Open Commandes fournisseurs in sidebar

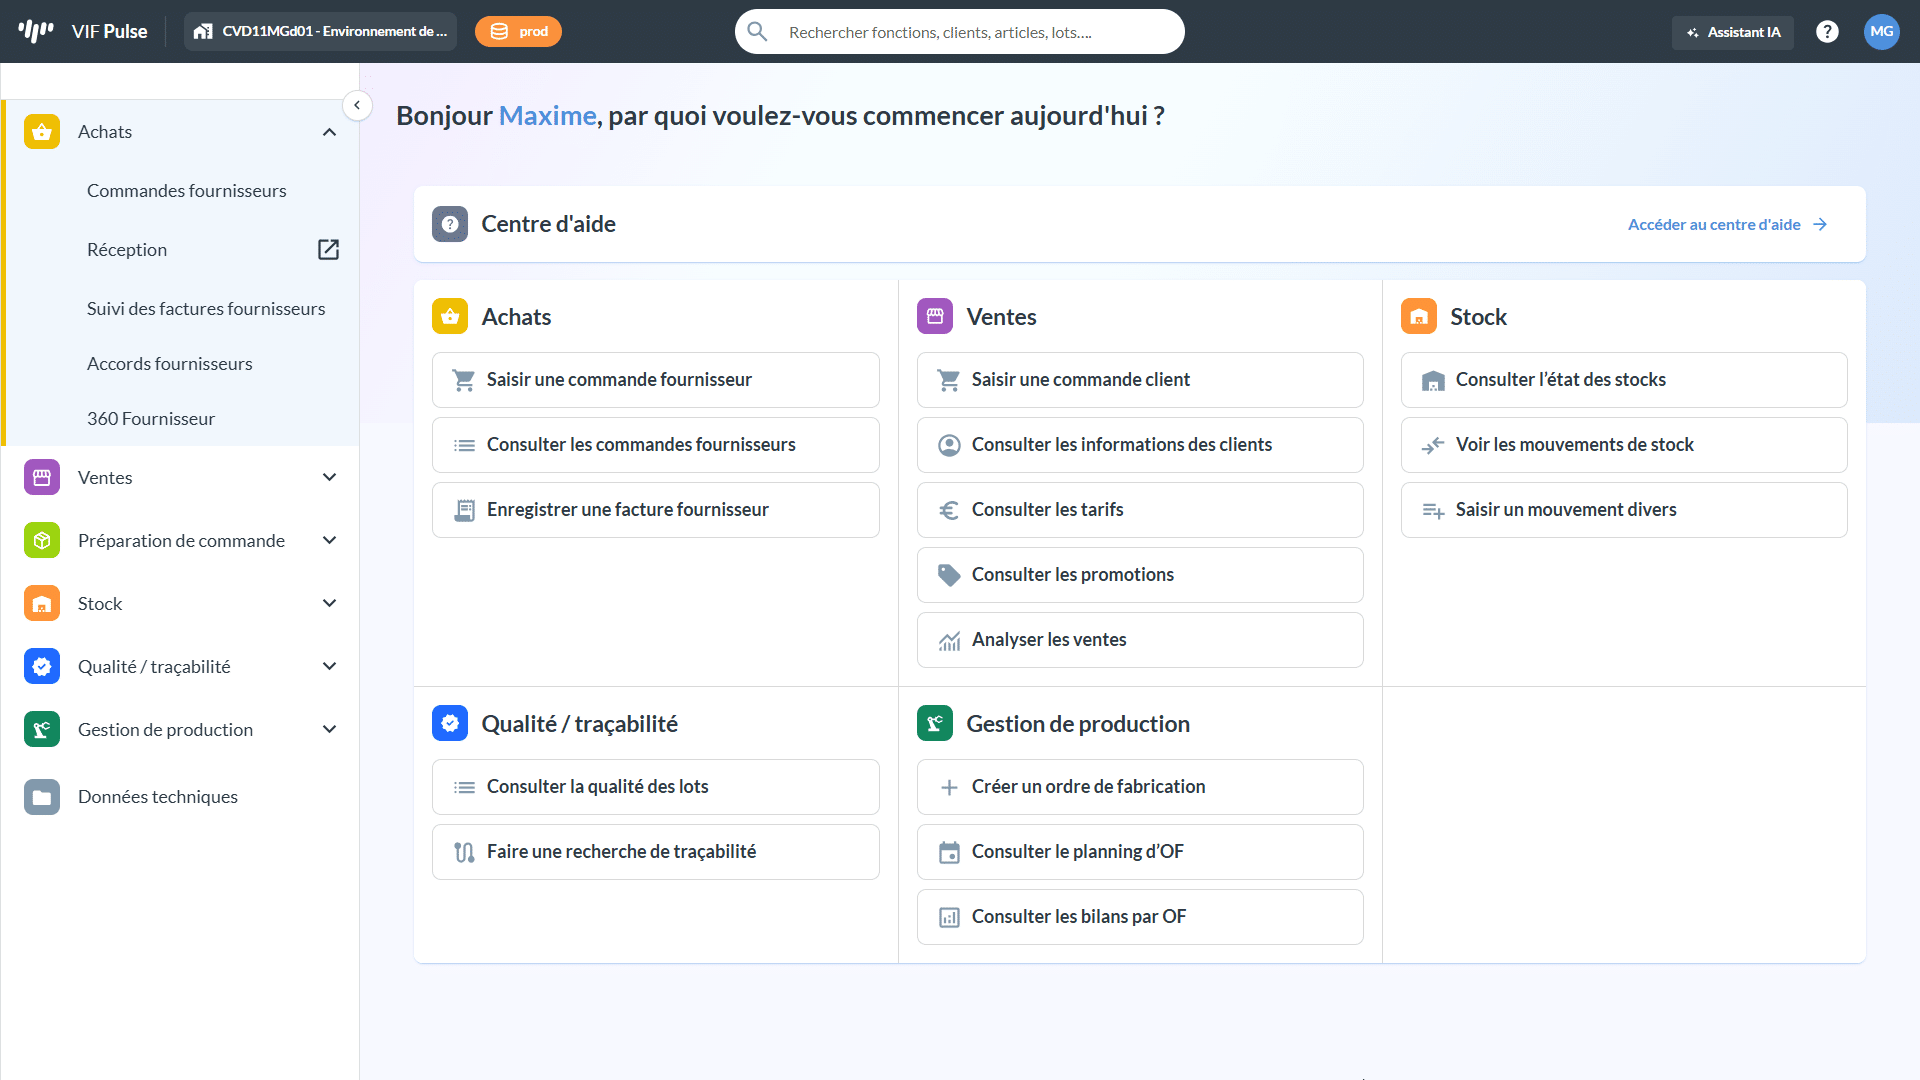pyautogui.click(x=186, y=191)
